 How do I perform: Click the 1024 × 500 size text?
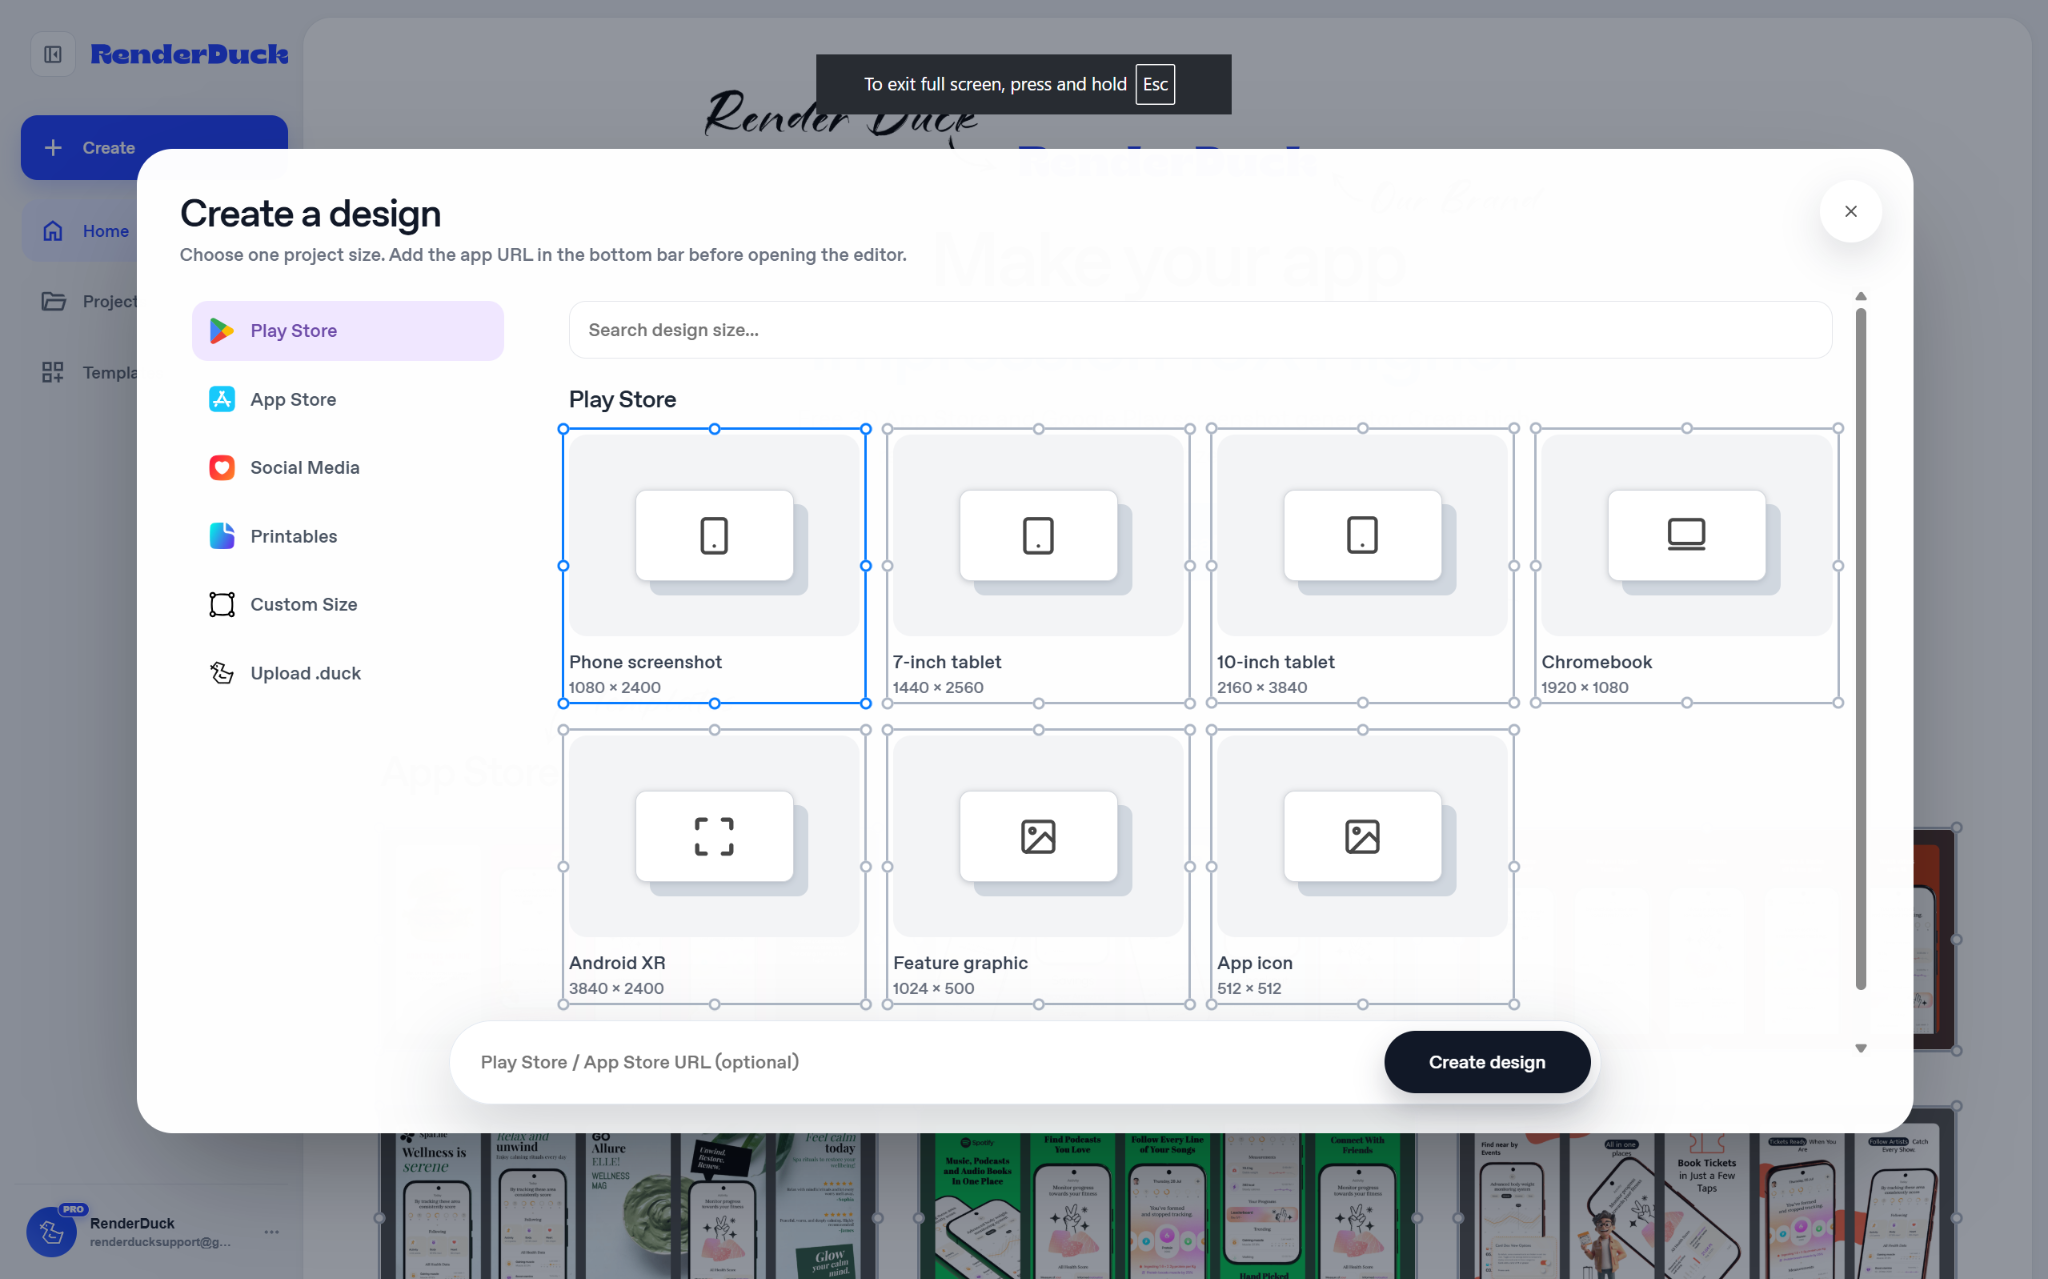tap(933, 989)
